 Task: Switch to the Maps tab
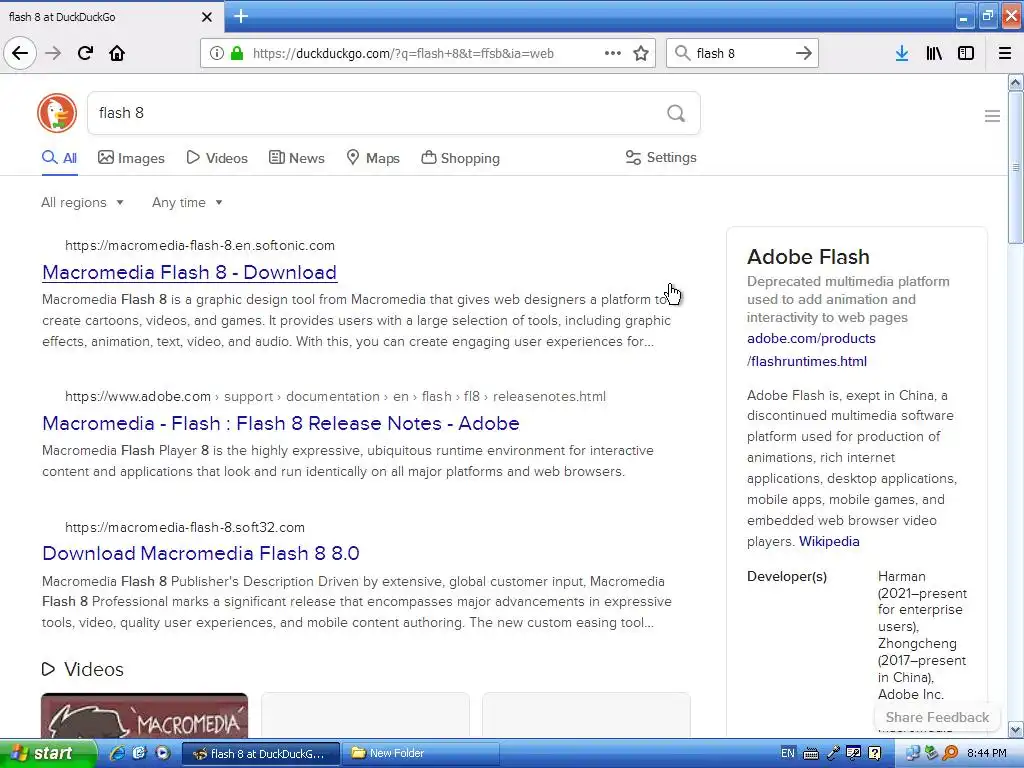[372, 158]
